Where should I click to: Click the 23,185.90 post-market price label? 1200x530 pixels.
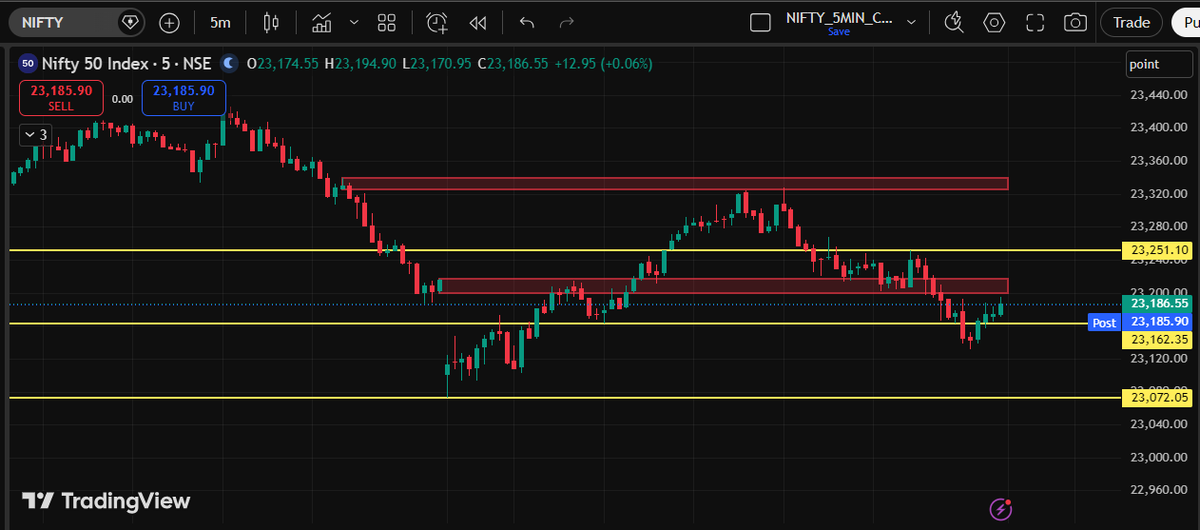click(1159, 322)
